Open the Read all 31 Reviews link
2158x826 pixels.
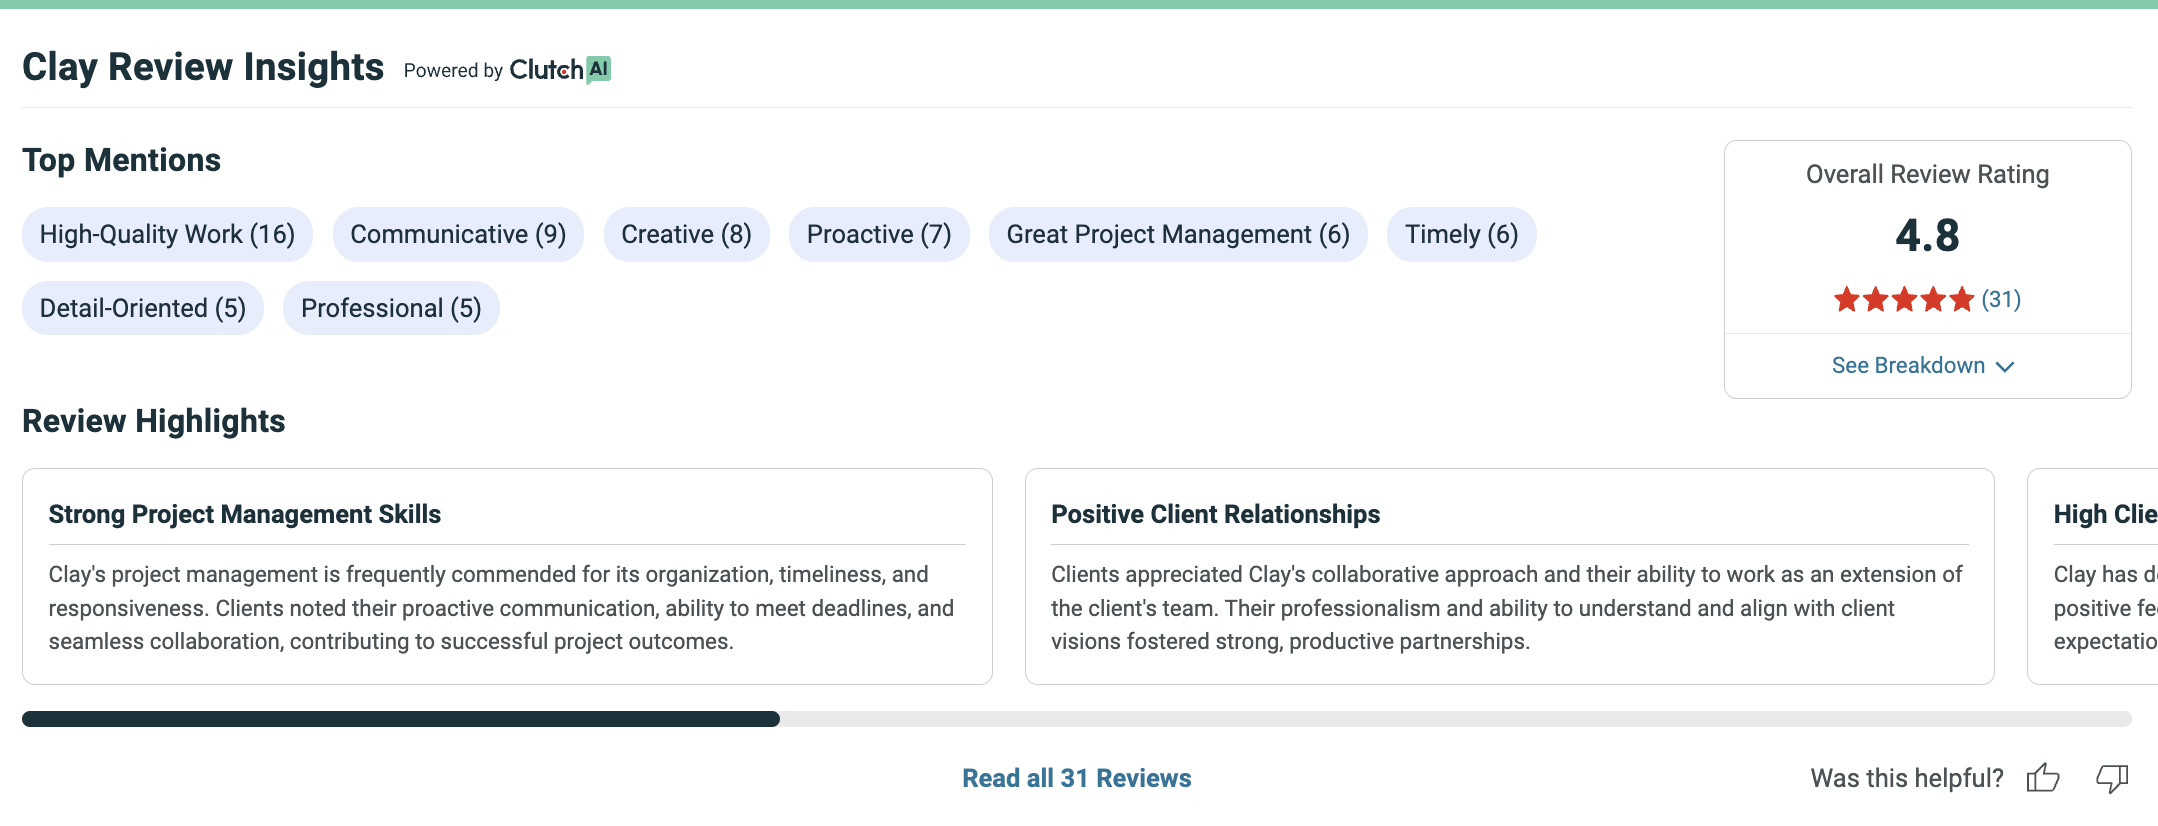pos(1077,778)
